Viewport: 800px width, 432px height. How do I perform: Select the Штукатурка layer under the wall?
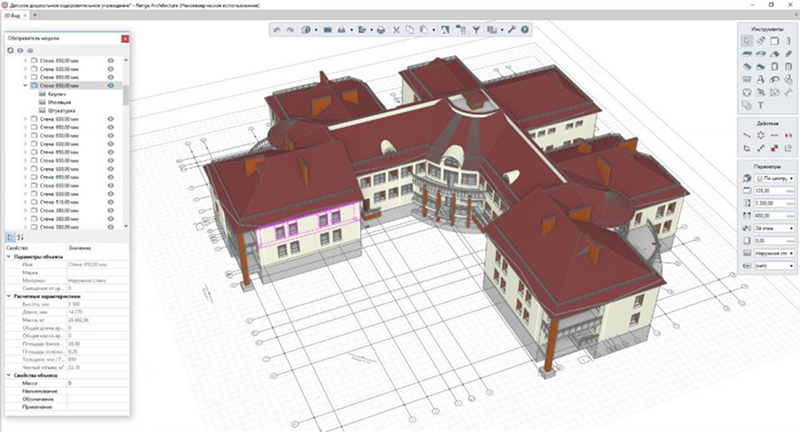pos(61,110)
